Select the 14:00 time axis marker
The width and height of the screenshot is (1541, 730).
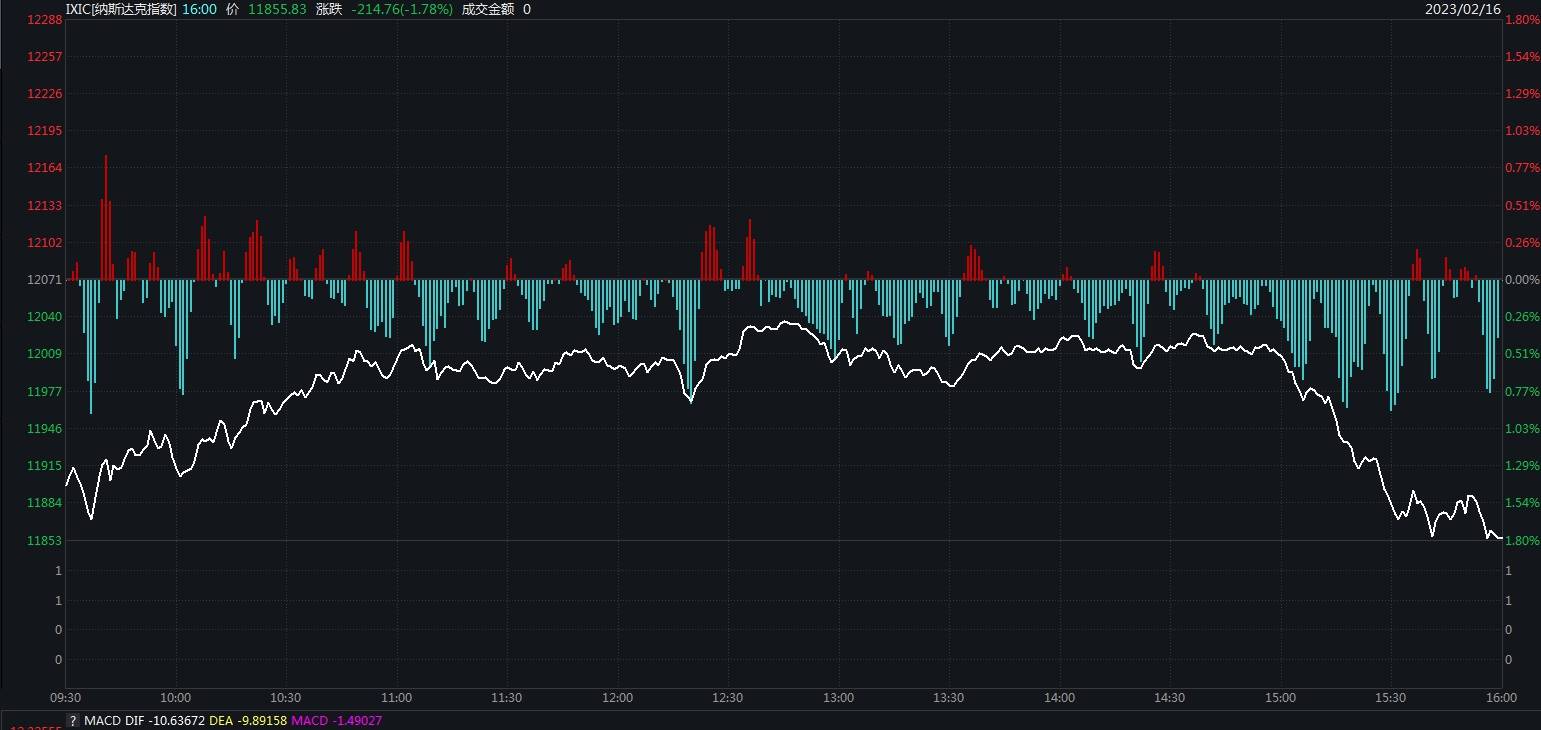[x=1059, y=698]
